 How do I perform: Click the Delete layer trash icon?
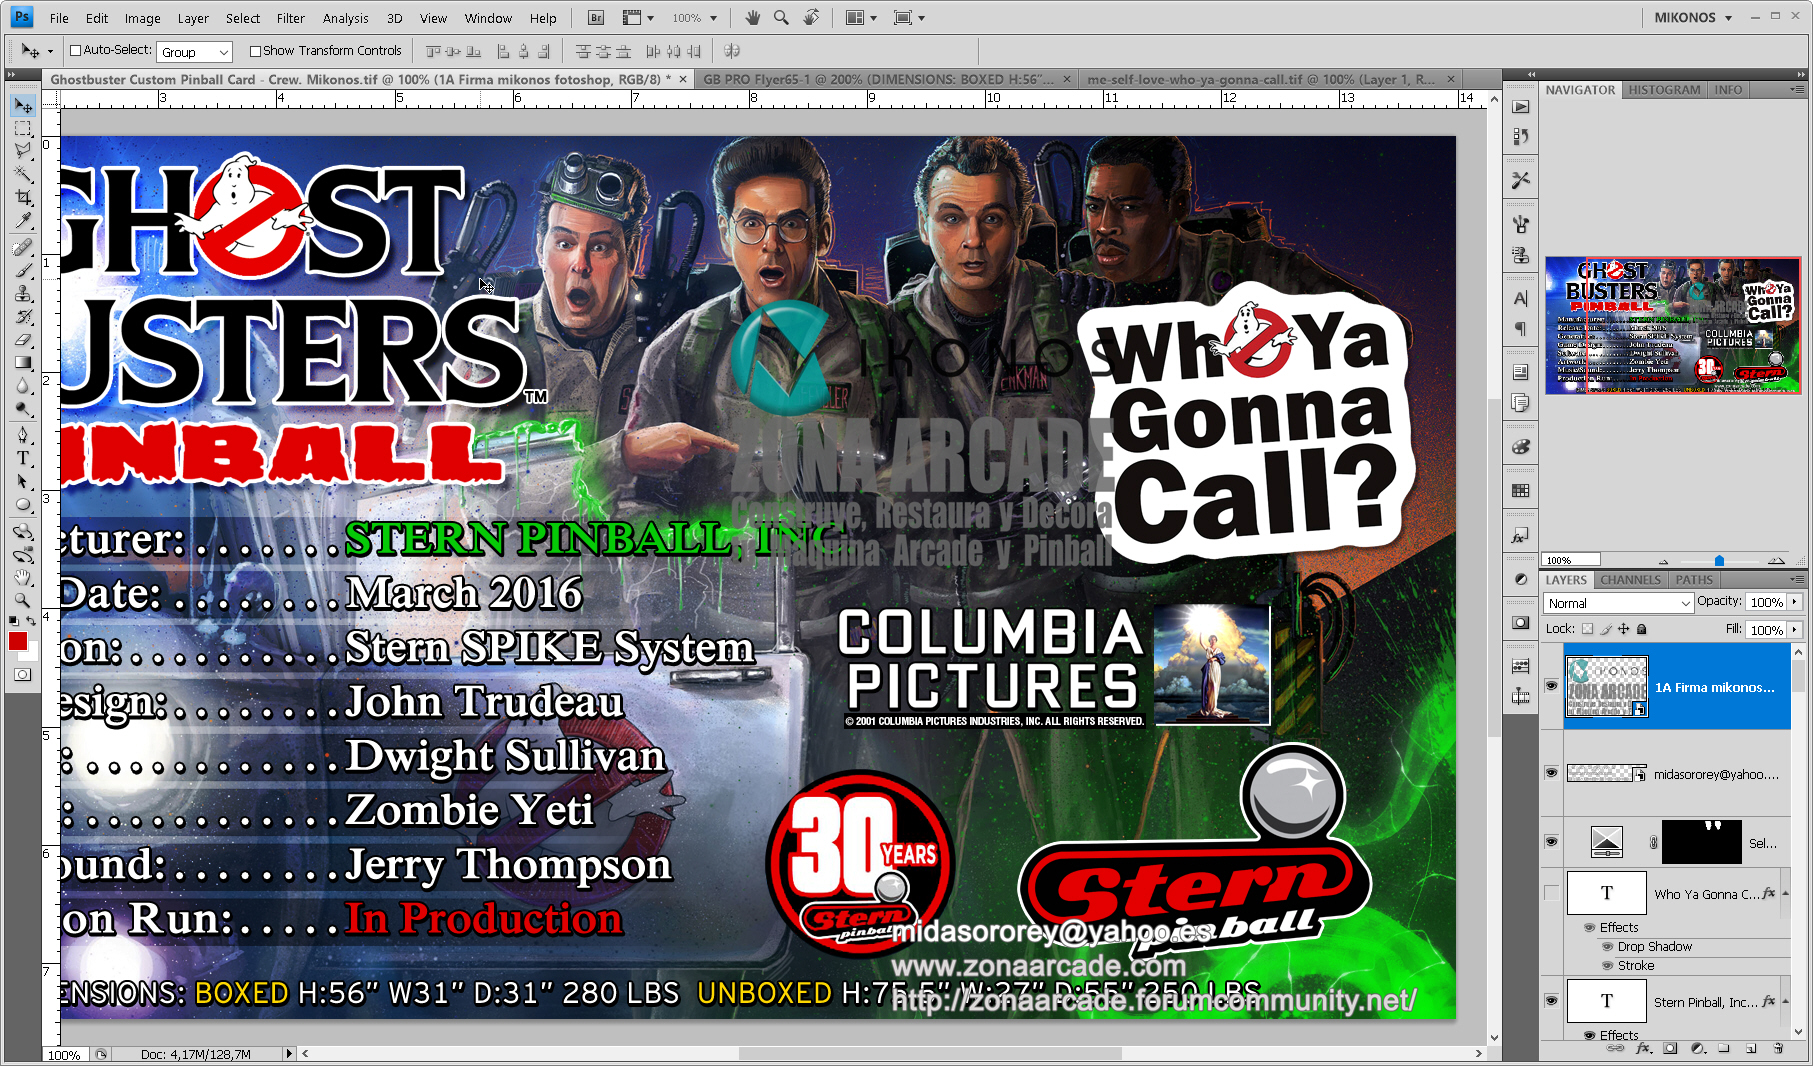tap(1778, 1048)
